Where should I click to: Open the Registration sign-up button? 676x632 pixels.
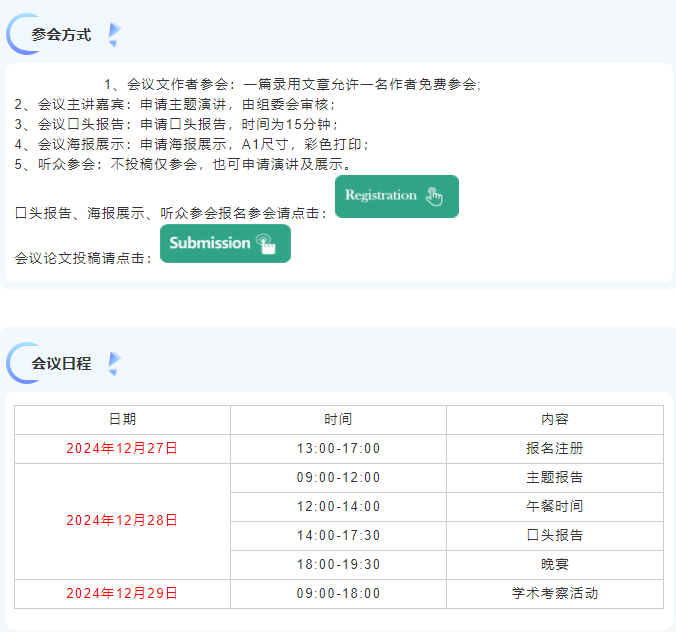[x=396, y=196]
